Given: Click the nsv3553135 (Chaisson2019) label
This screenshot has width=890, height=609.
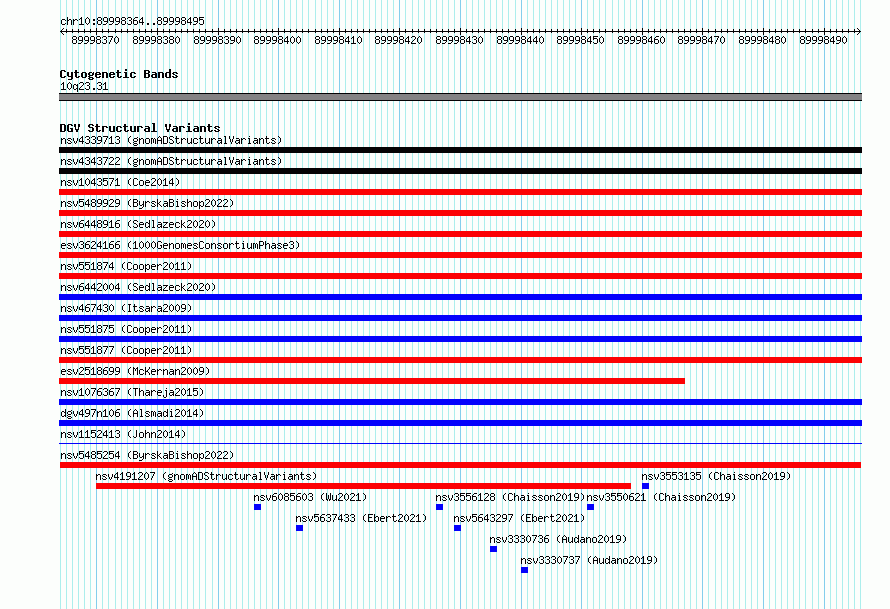Looking at the screenshot, I should pyautogui.click(x=716, y=476).
